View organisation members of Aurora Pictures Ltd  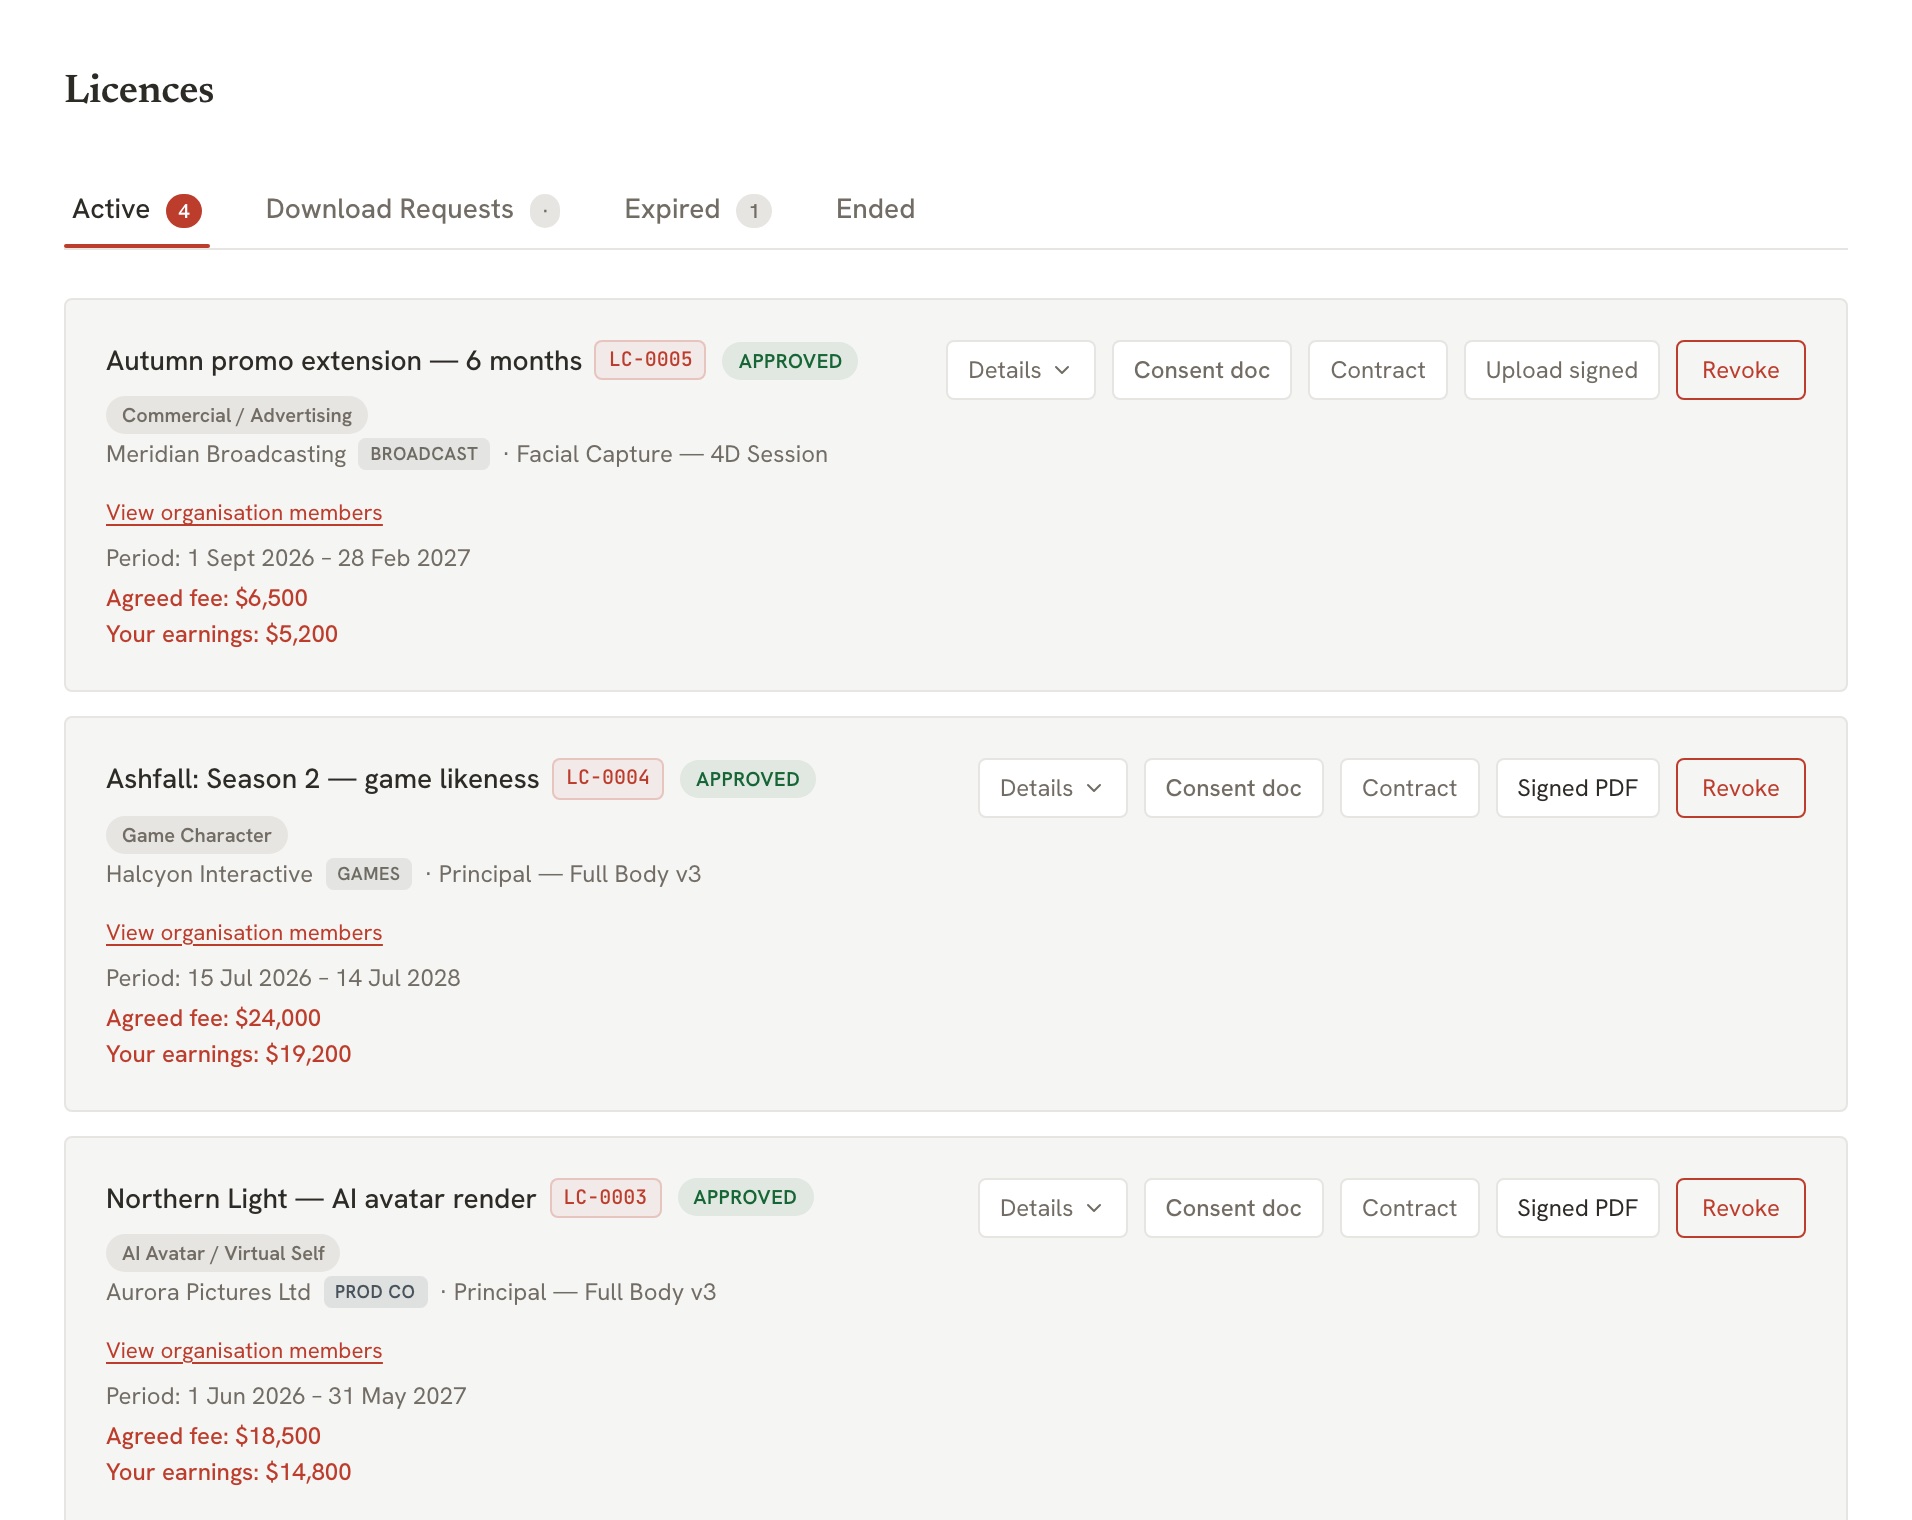click(244, 1351)
